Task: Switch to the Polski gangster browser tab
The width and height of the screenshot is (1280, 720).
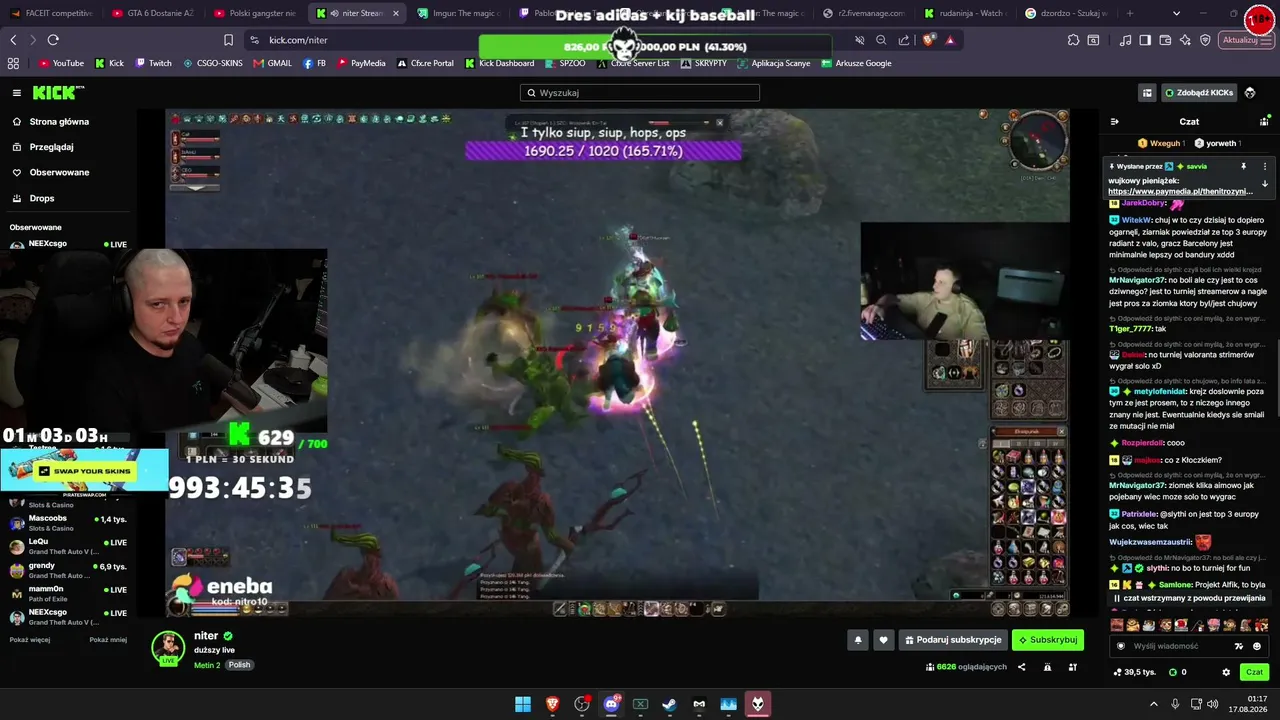Action: 255,14
